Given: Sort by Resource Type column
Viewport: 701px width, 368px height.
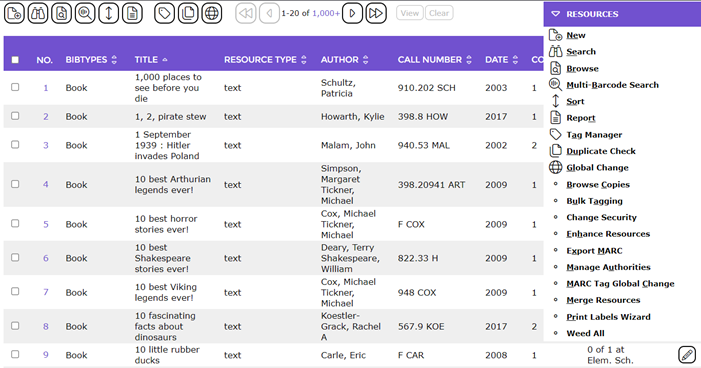Looking at the screenshot, I should coord(265,59).
